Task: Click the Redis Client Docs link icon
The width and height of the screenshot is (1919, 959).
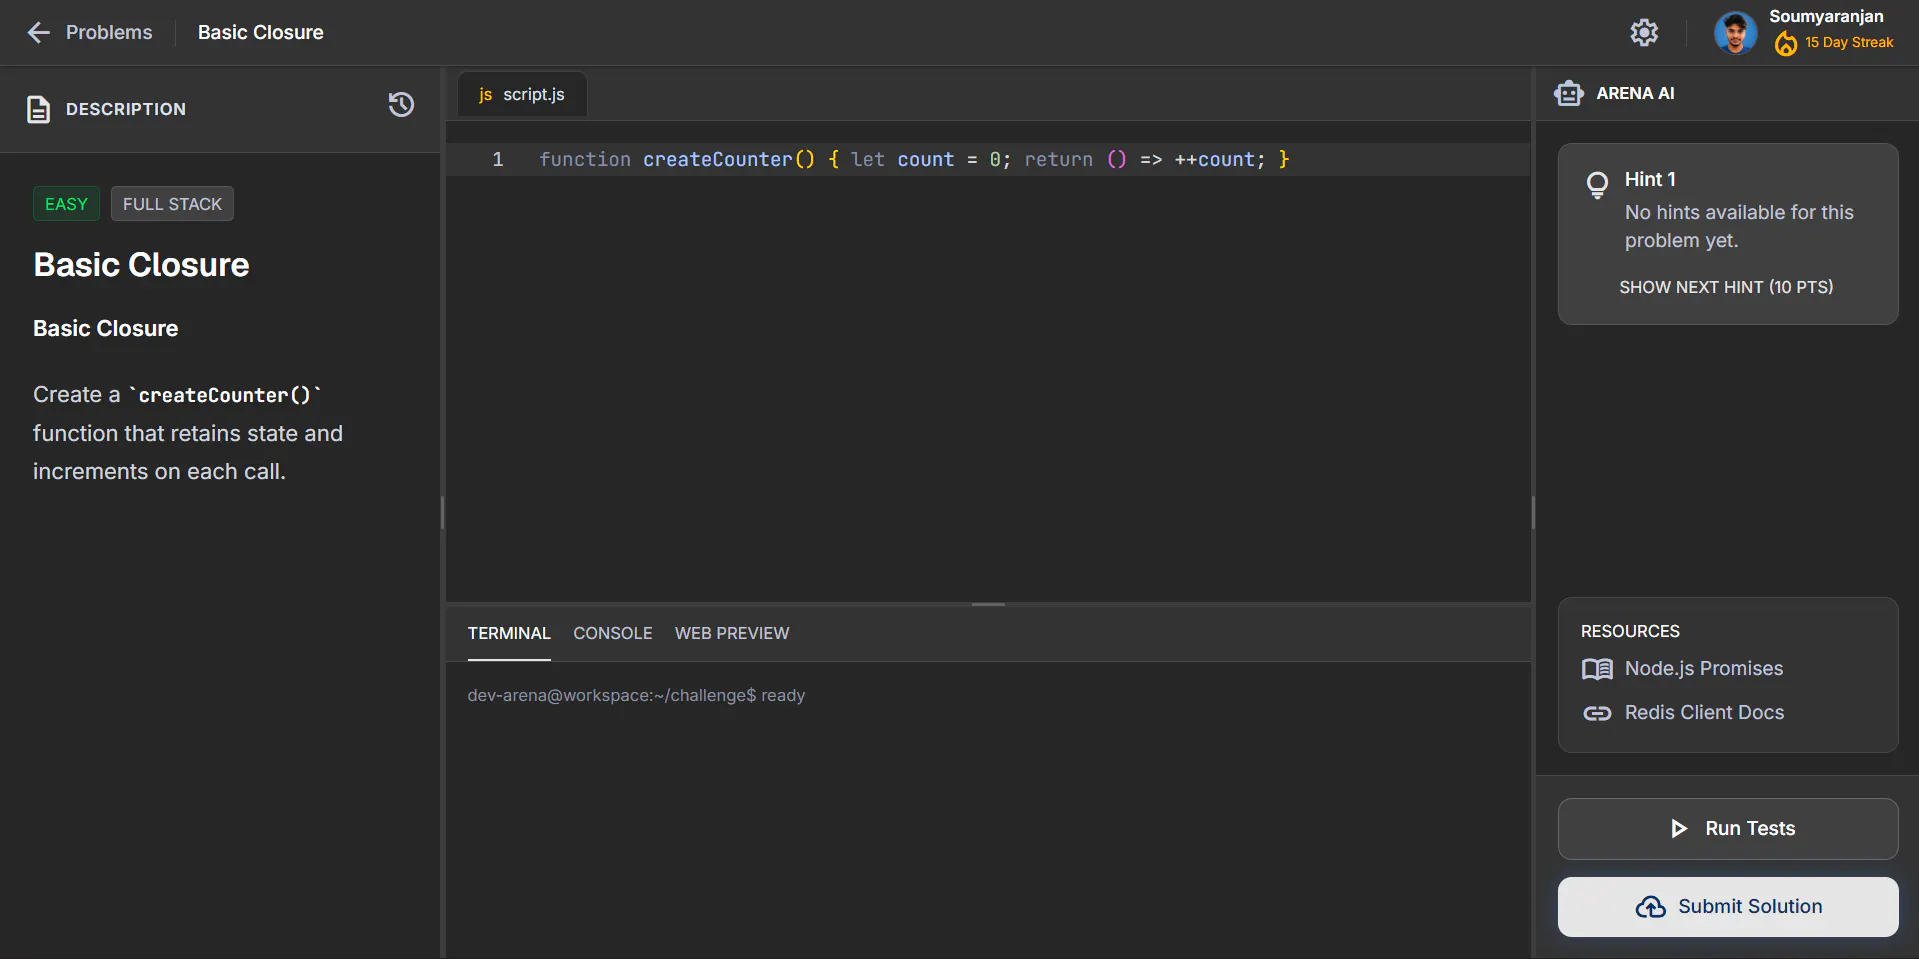Action: pyautogui.click(x=1597, y=713)
